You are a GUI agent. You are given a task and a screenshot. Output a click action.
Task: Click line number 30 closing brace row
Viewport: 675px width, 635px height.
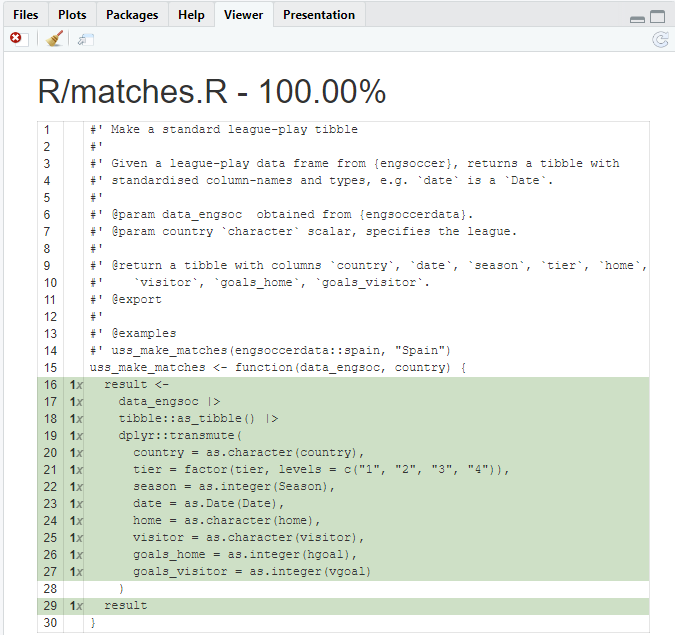49,623
